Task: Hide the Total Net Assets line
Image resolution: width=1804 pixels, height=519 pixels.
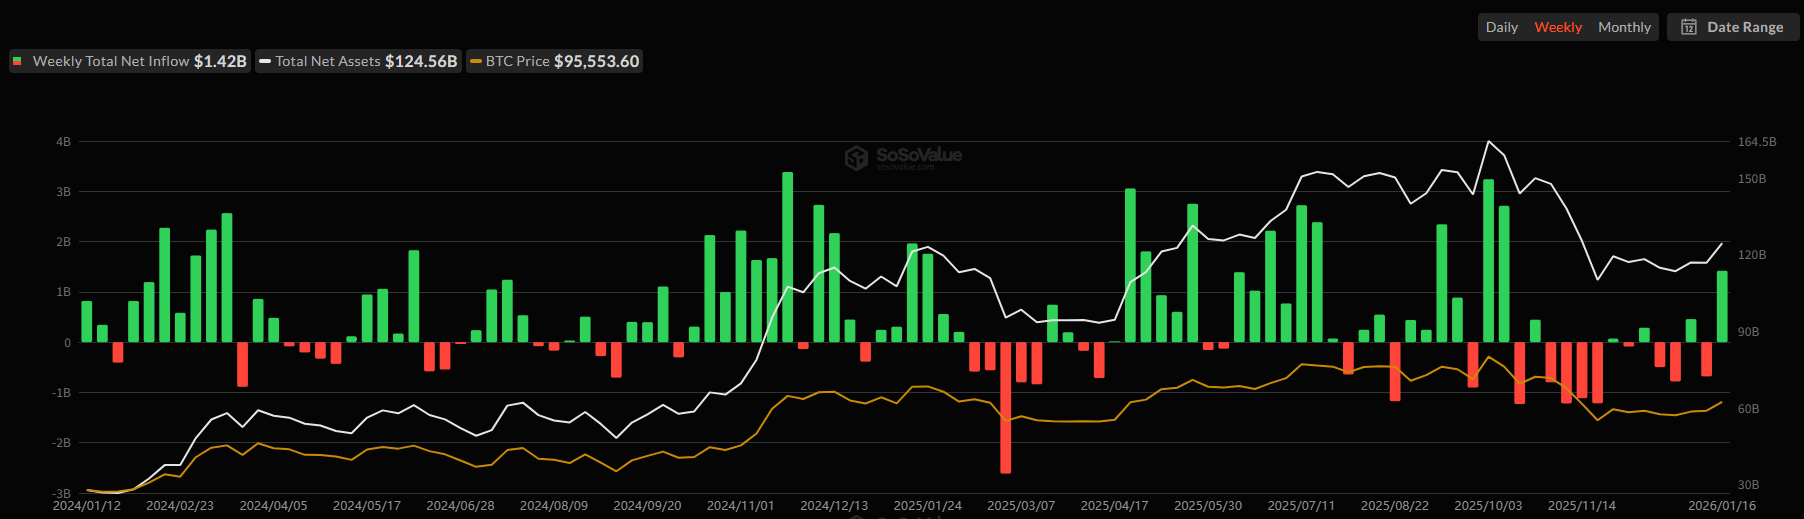Action: (x=328, y=62)
